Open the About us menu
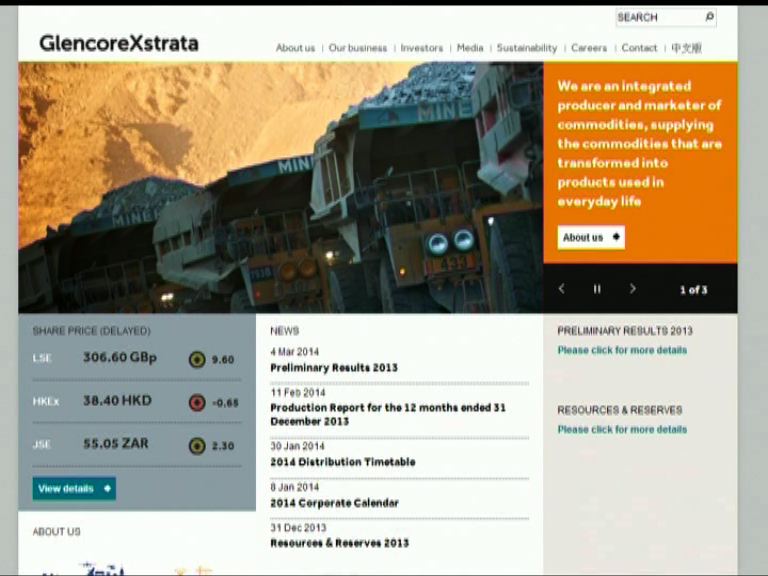768x576 pixels. coord(295,48)
